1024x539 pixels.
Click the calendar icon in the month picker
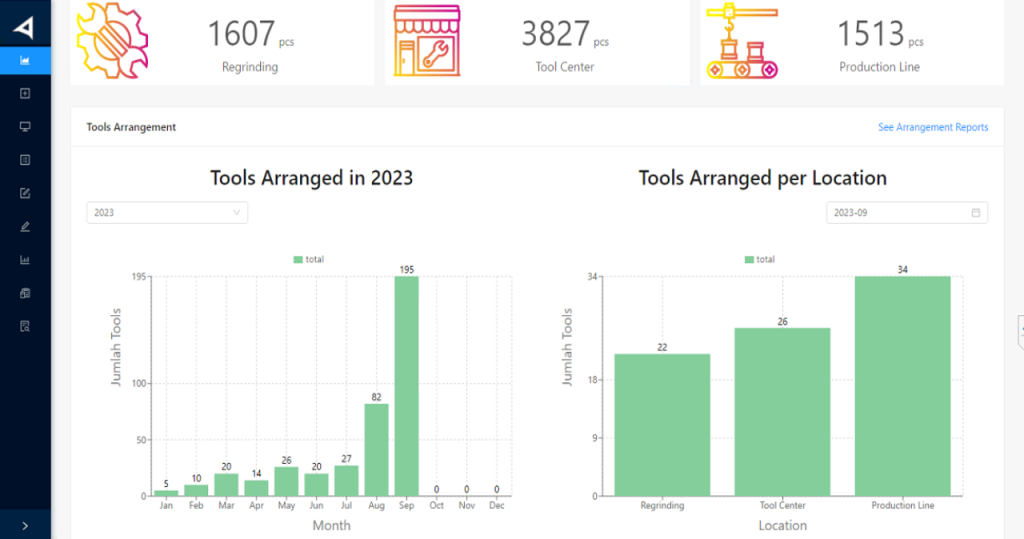(x=976, y=212)
